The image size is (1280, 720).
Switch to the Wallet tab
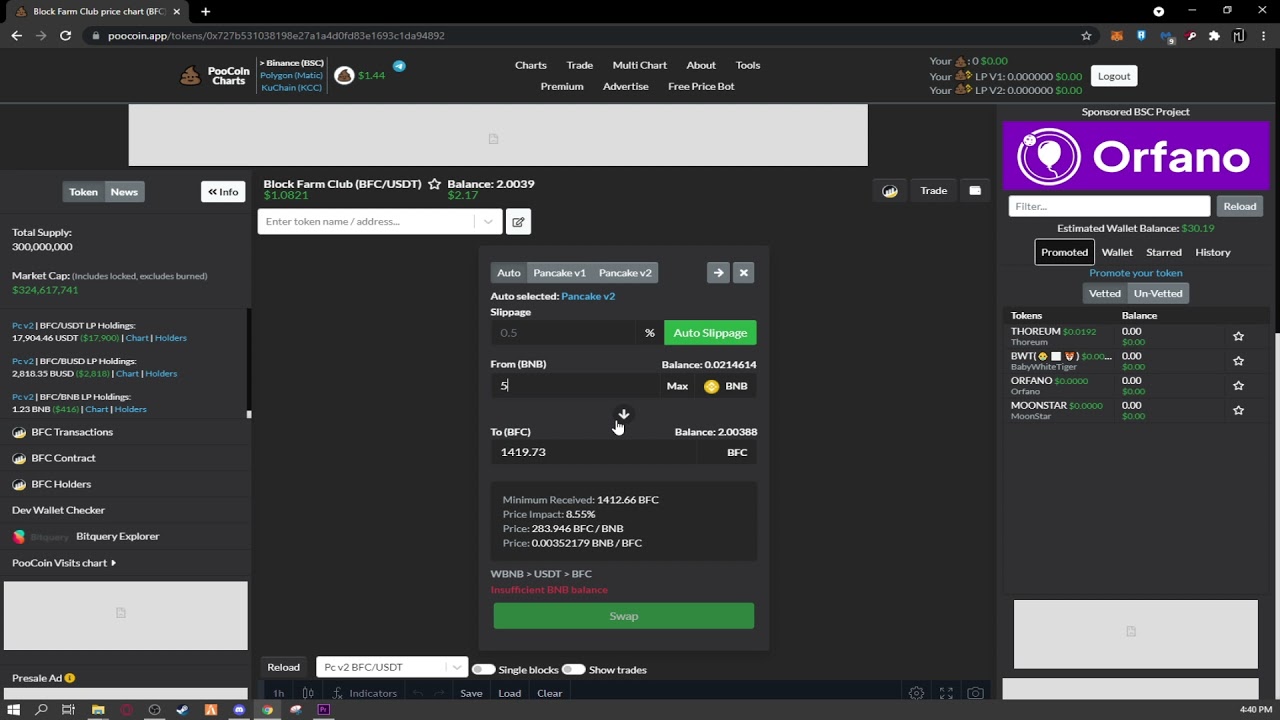click(1117, 252)
